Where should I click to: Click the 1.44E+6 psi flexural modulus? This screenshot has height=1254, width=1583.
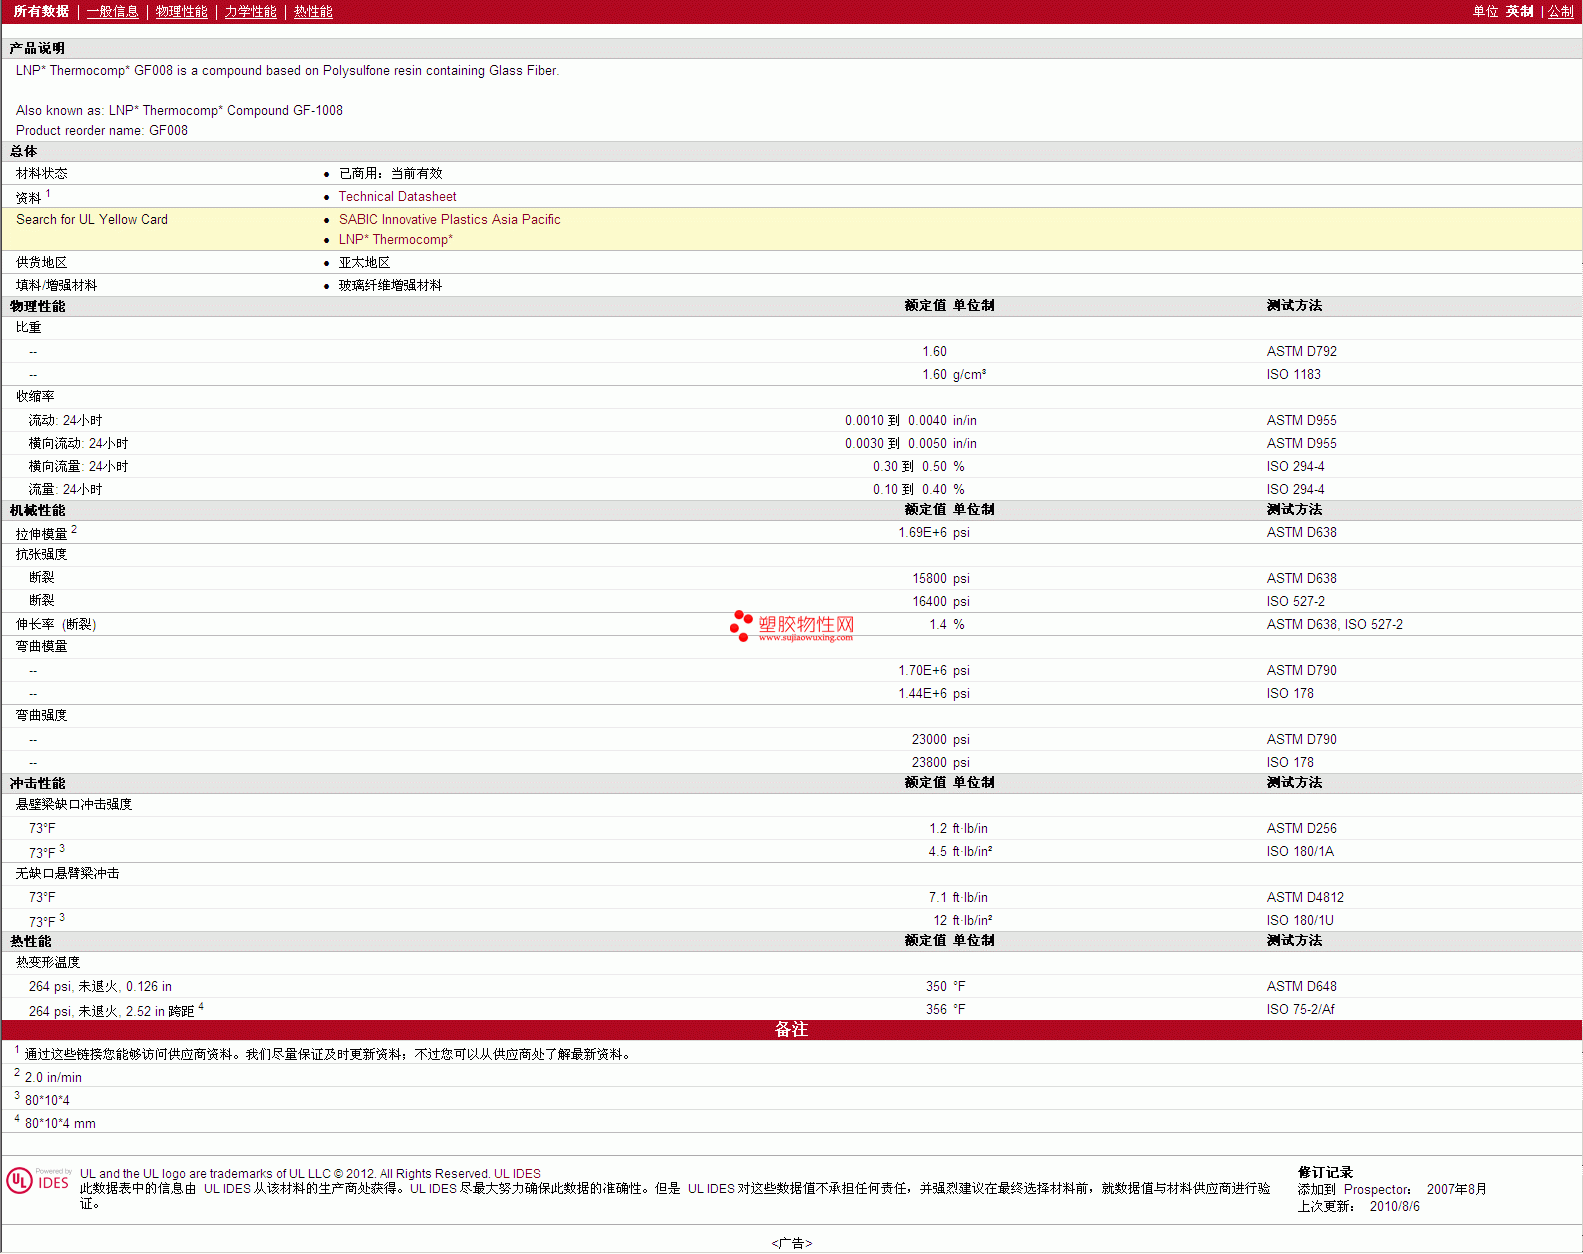(933, 694)
